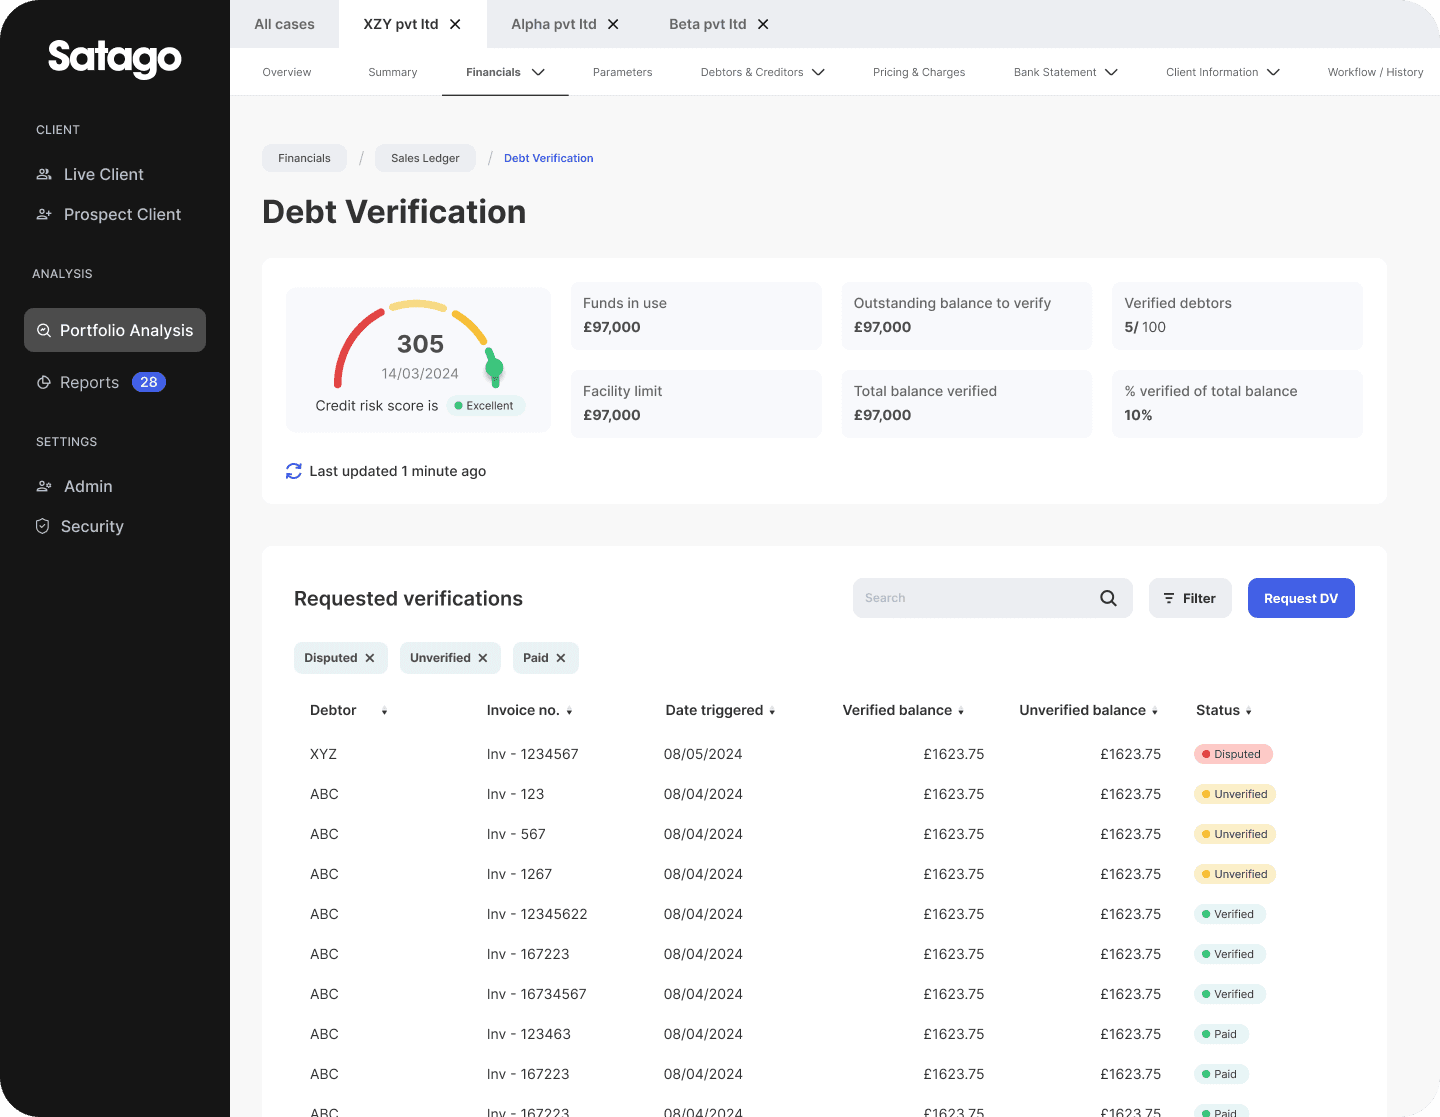1440x1117 pixels.
Task: Sort by Invoice no. column arrow
Action: tap(569, 711)
